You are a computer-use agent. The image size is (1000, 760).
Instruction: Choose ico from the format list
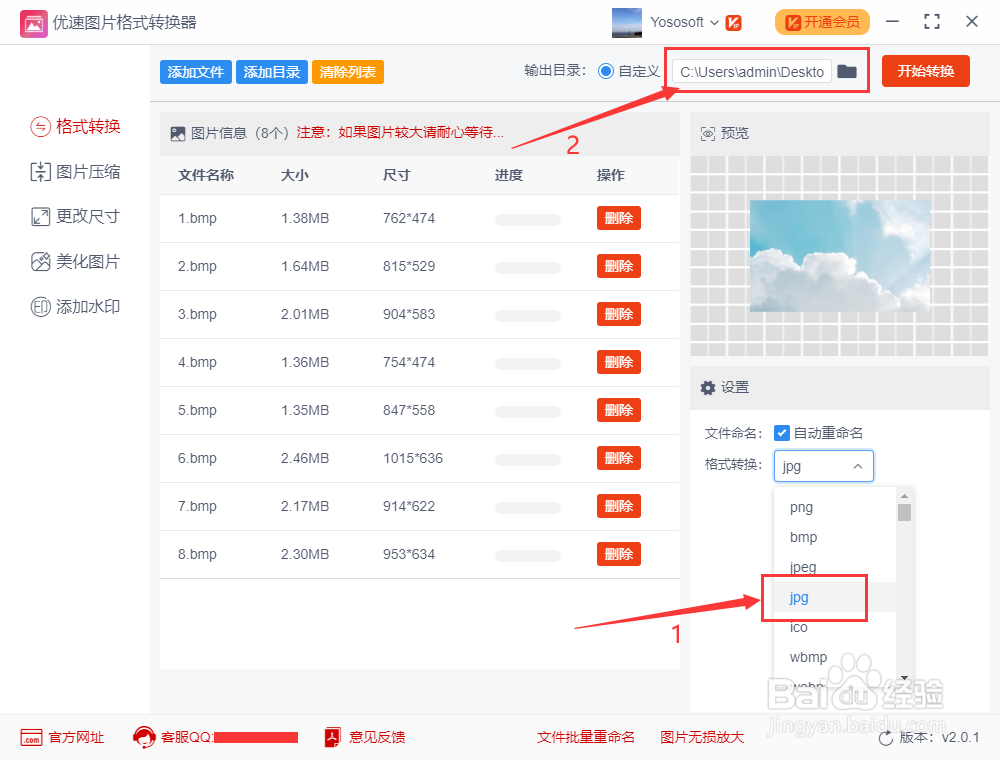coord(835,627)
